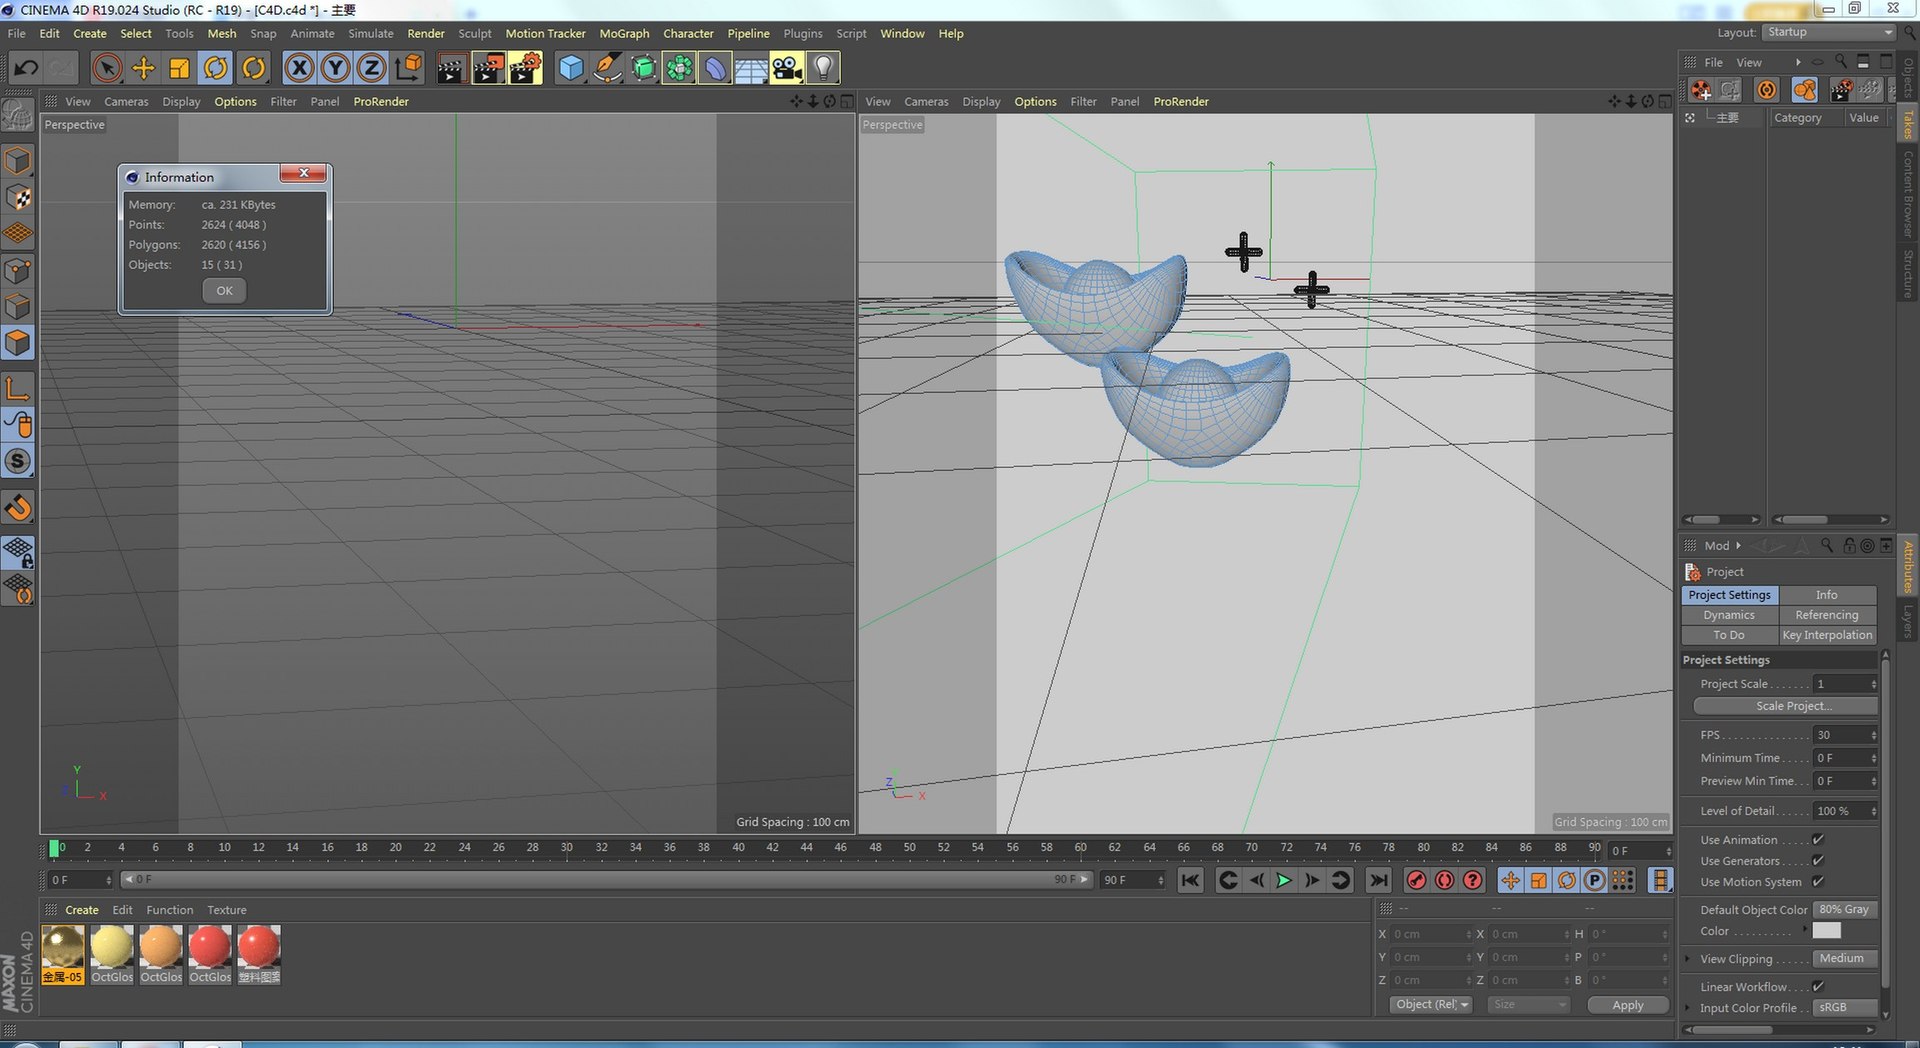Open the material manager Create menu
This screenshot has width=1920, height=1048.
[x=82, y=910]
